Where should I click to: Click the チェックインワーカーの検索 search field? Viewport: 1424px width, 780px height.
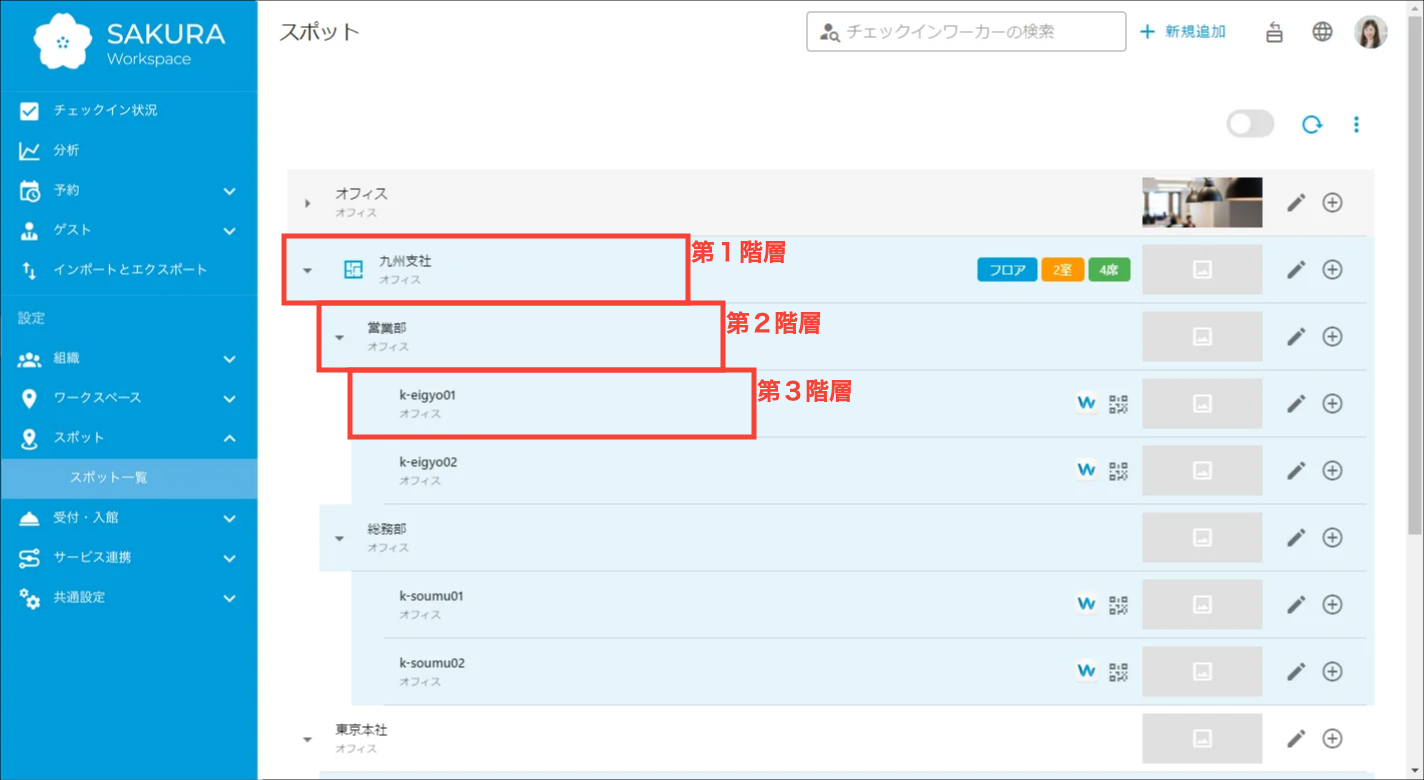[x=966, y=32]
